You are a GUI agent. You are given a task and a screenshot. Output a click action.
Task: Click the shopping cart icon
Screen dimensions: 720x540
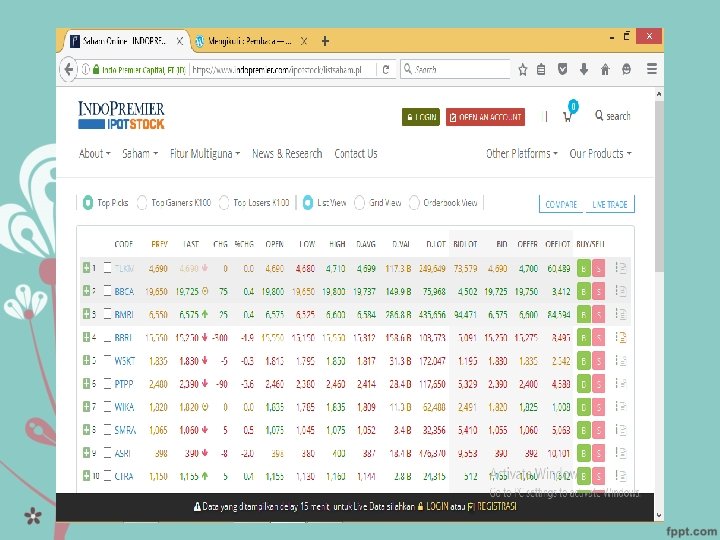568,116
